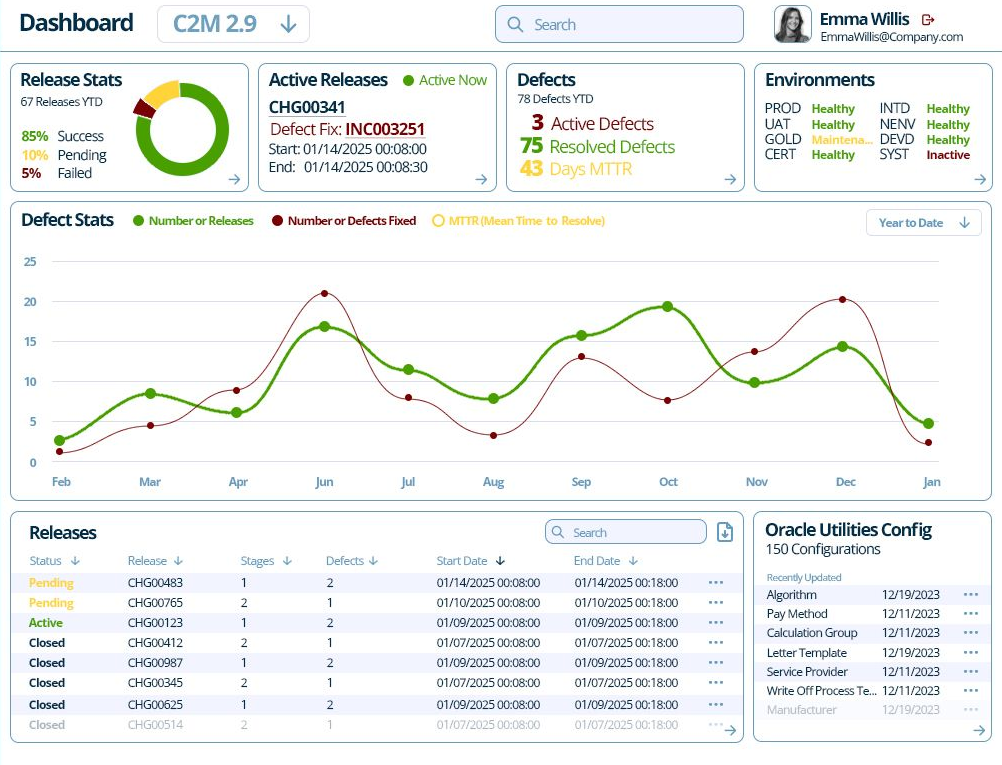This screenshot has height=765, width=1002.
Task: Open Oracle Utilities Config details arrow
Action: [979, 730]
